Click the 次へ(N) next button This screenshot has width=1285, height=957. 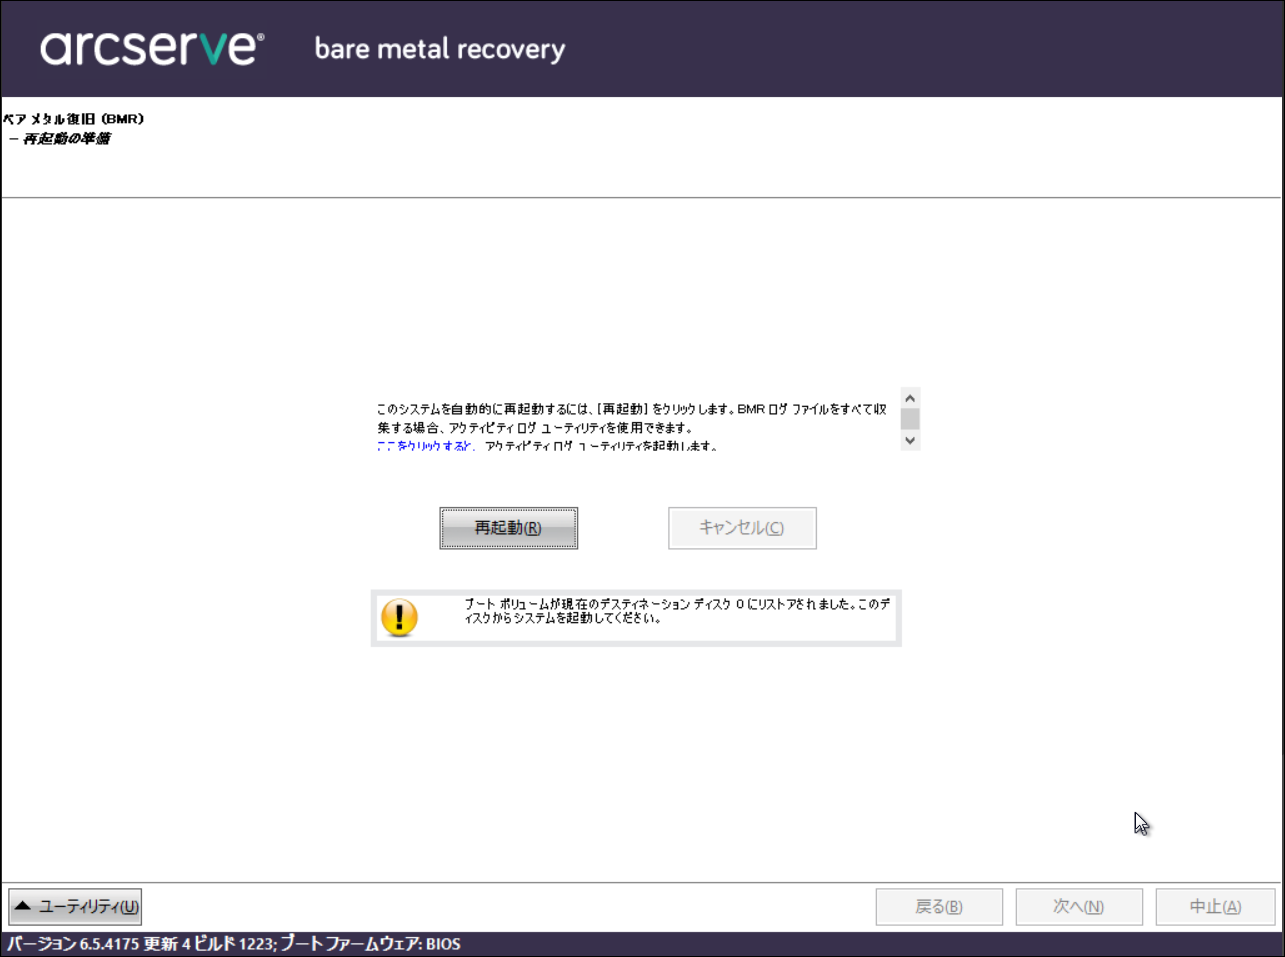coord(1079,907)
